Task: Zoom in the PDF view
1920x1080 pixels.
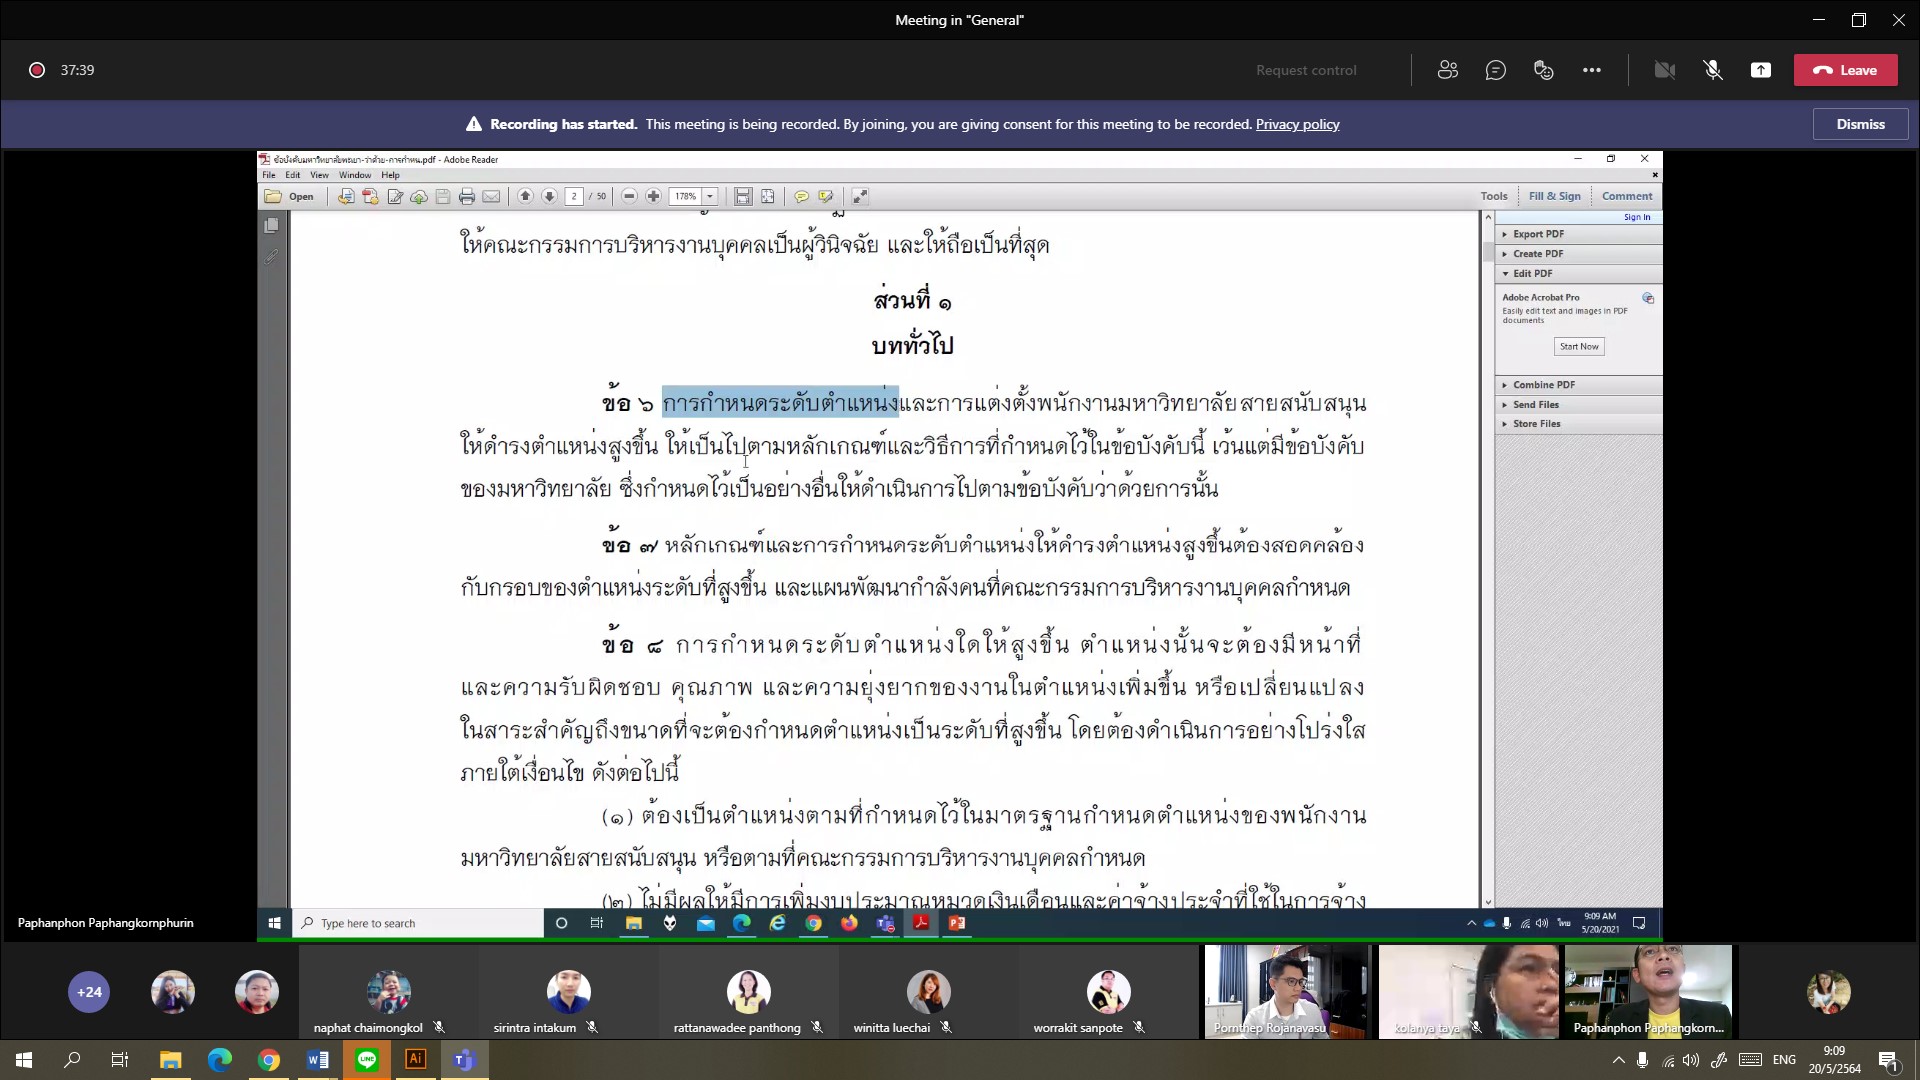Action: point(653,197)
